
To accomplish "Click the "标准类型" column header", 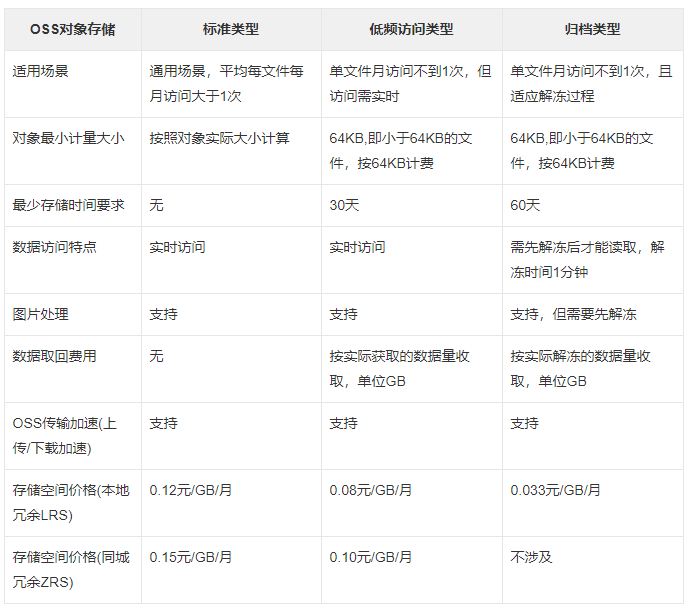I will 231,30.
